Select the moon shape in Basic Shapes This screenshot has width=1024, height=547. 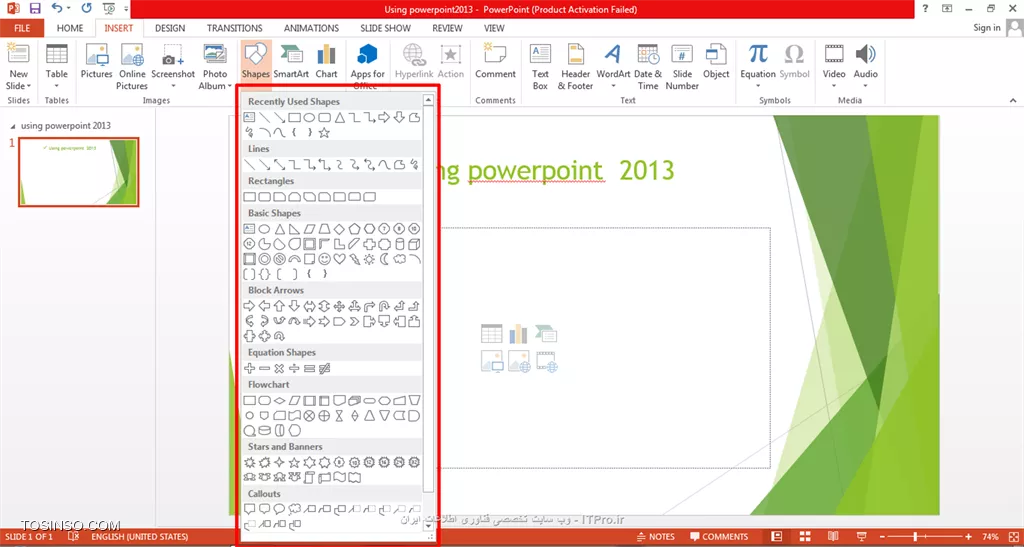pyautogui.click(x=384, y=259)
